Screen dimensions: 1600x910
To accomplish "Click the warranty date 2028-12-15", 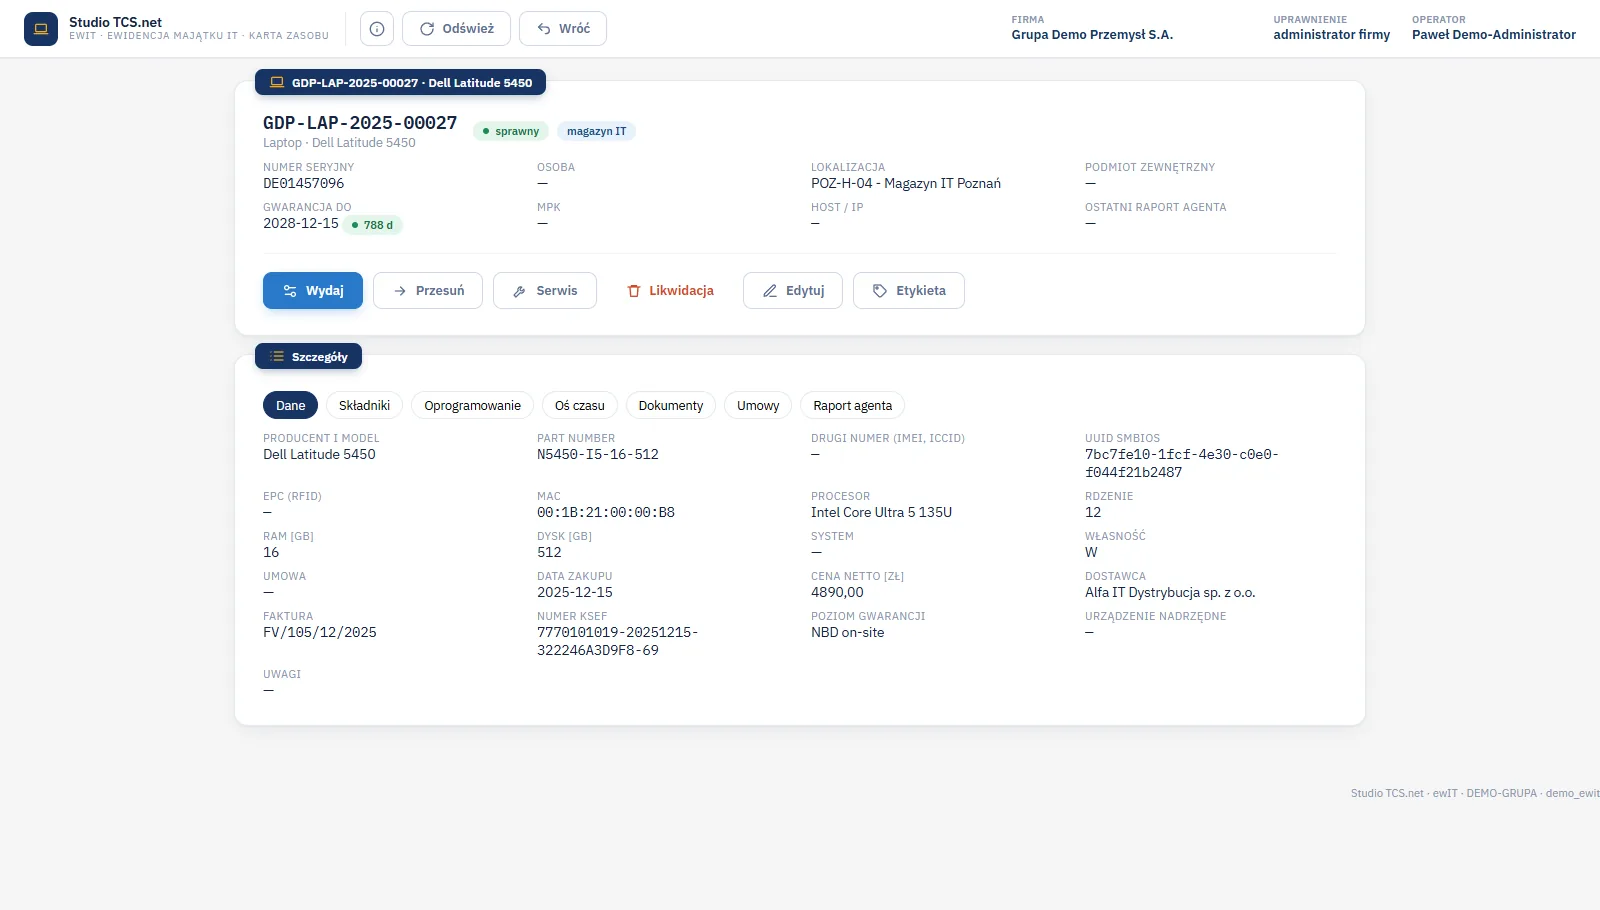I will [x=301, y=223].
